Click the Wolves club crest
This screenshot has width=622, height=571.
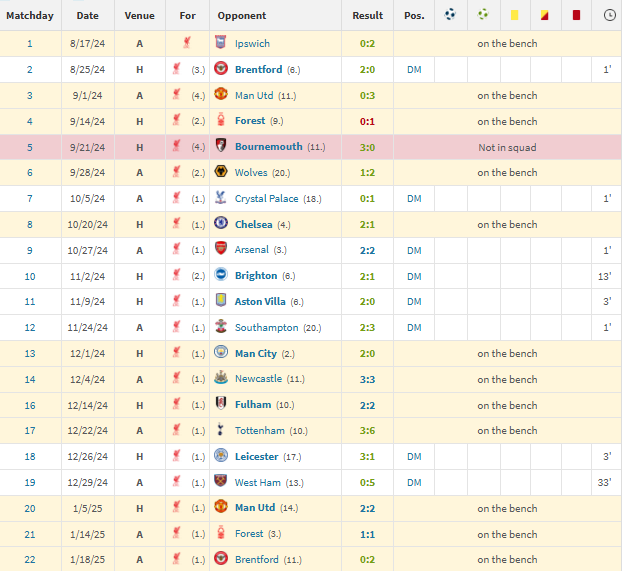[221, 171]
